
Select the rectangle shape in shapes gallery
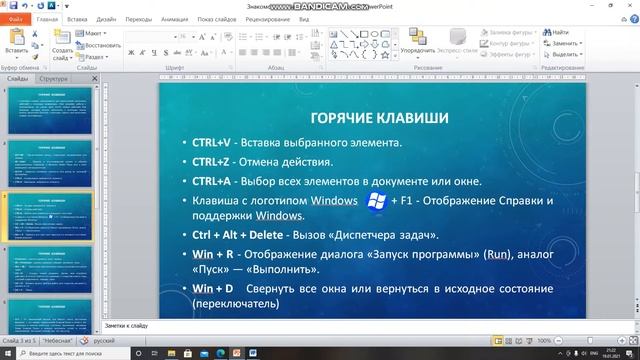pyautogui.click(x=364, y=34)
